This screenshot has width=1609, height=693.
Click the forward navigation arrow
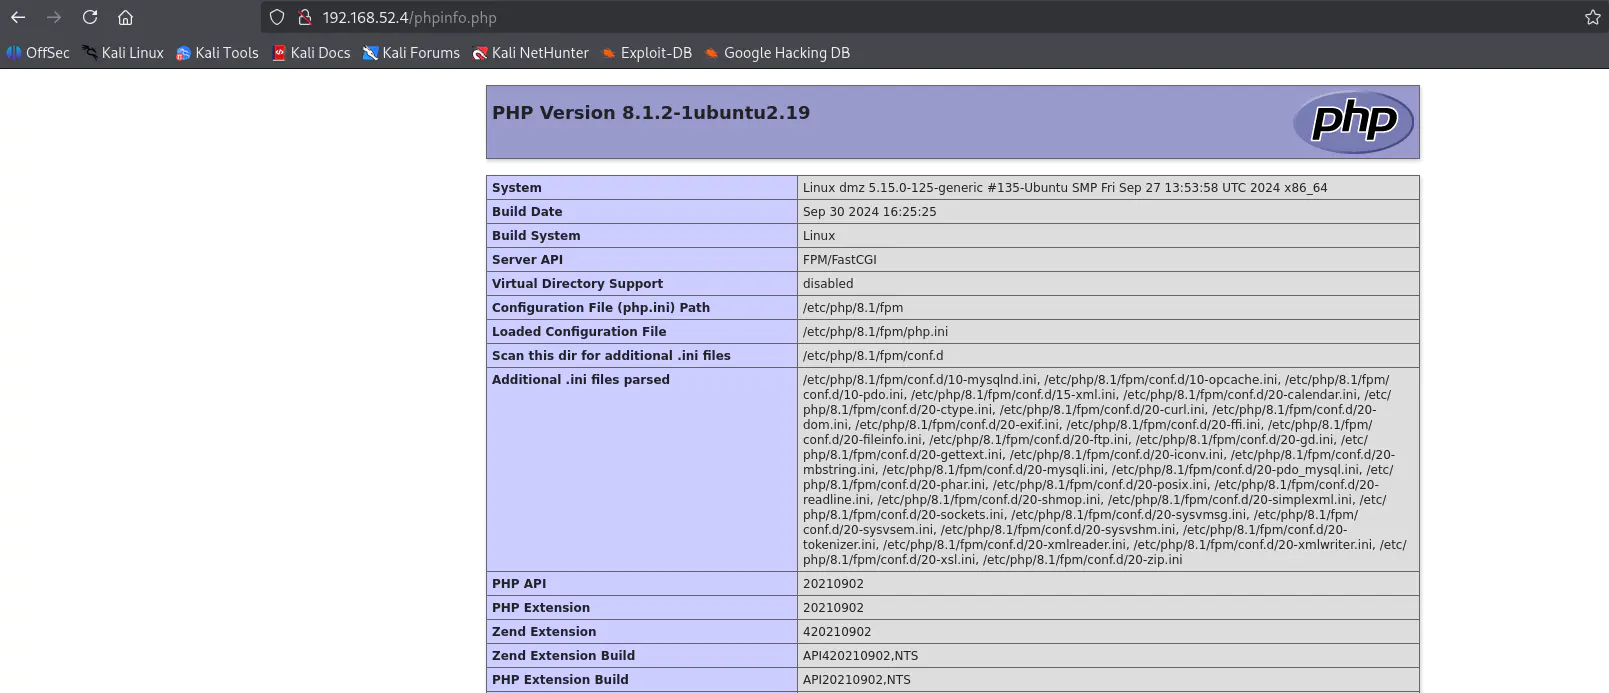coord(54,17)
